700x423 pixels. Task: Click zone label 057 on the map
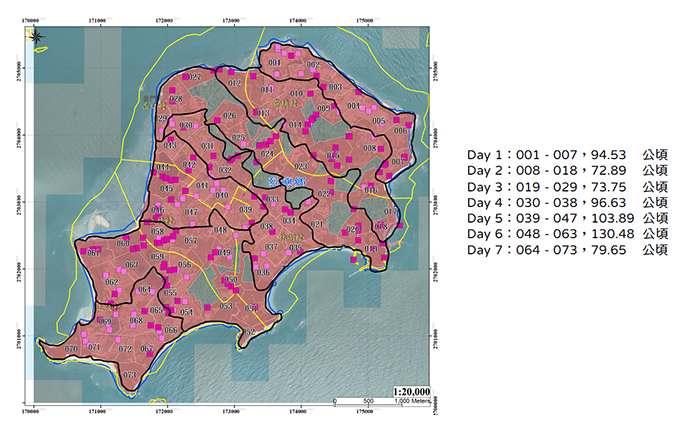(x=191, y=241)
